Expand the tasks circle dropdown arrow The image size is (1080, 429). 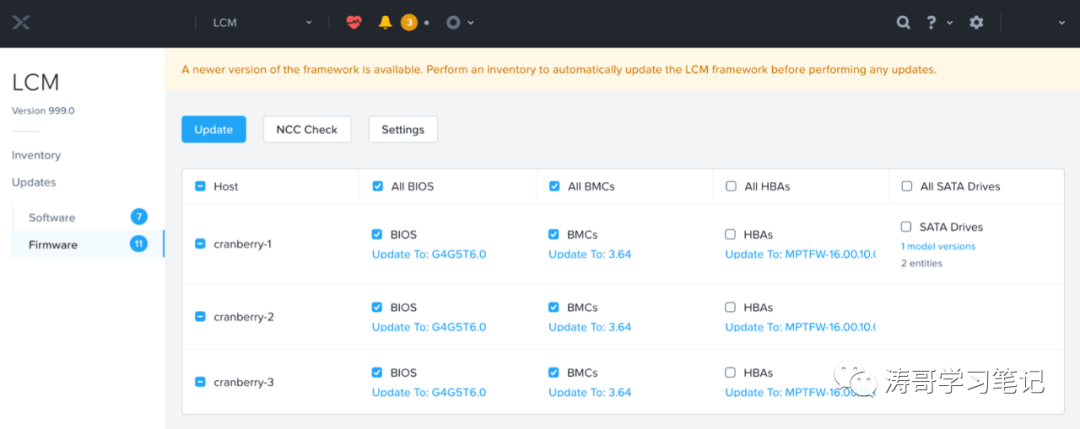pyautogui.click(x=471, y=23)
